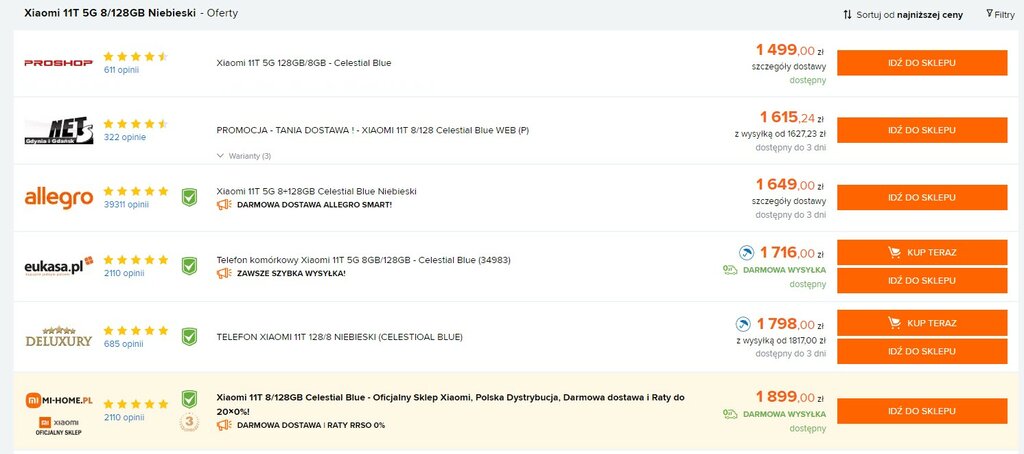Open PROMOCJA - TANIA DOSTAWA offer title
1024x454 pixels.
click(x=372, y=130)
